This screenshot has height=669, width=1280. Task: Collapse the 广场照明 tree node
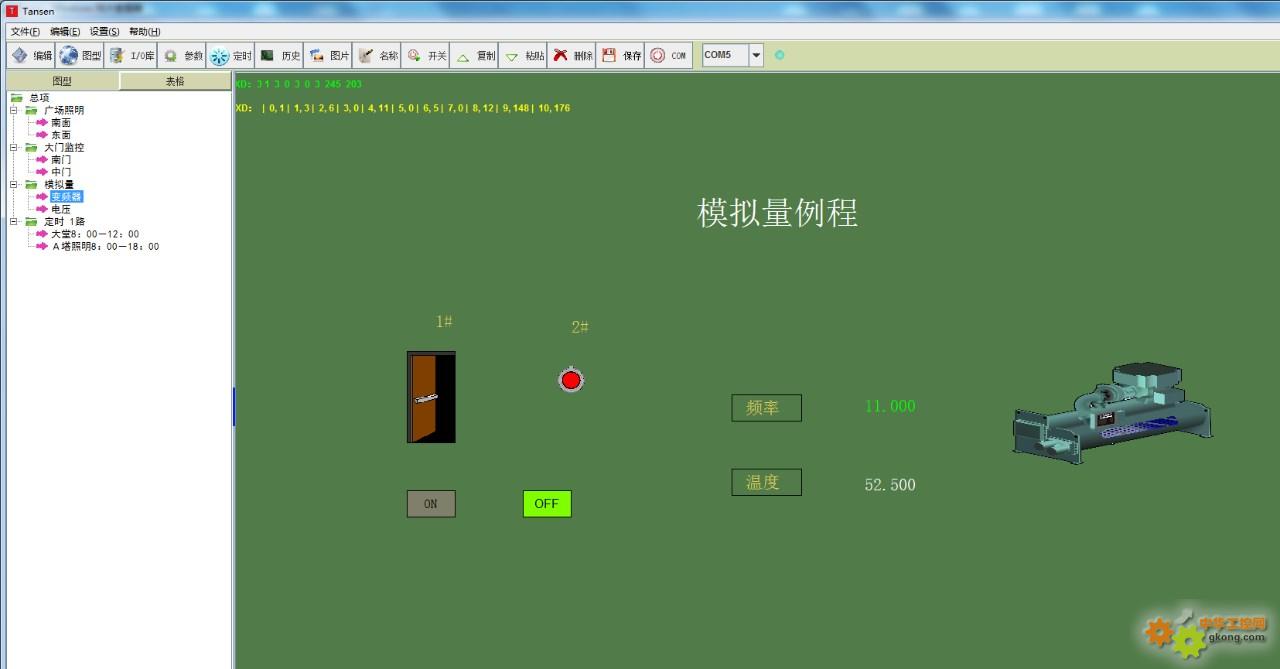pyautogui.click(x=14, y=110)
